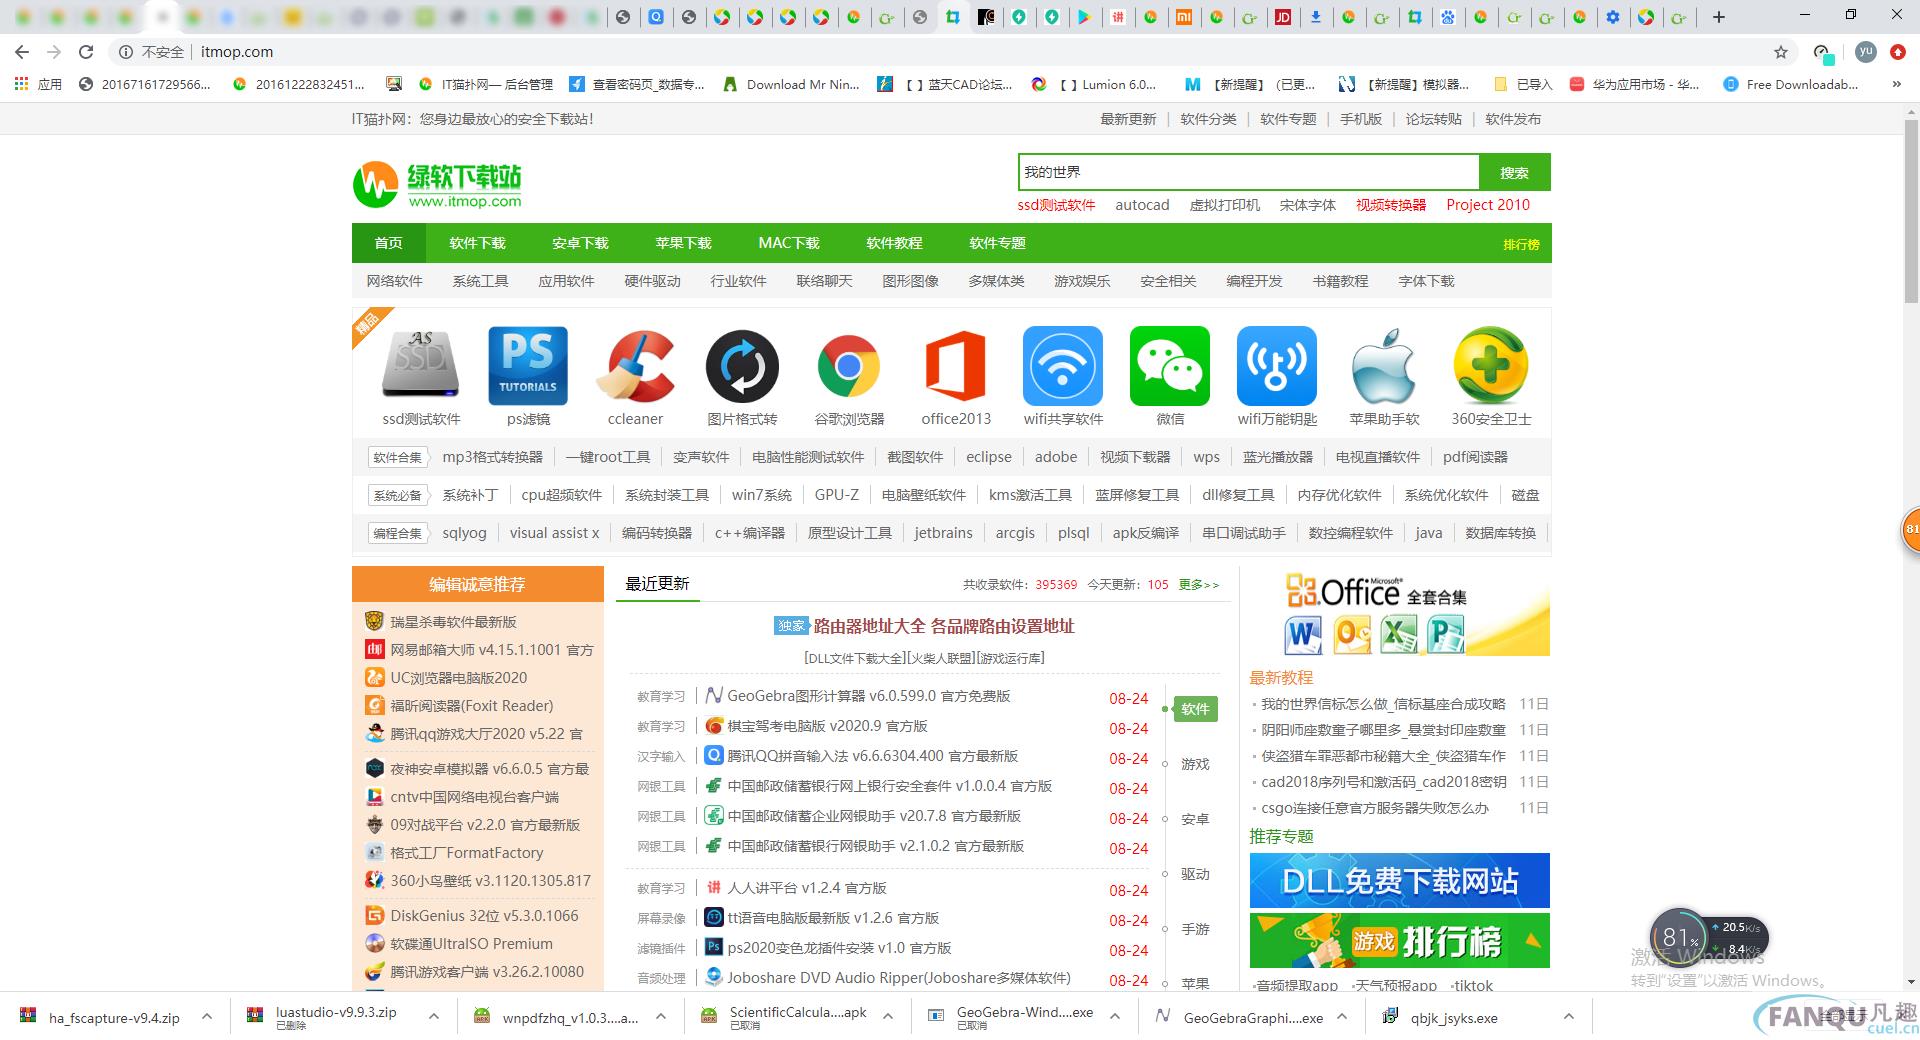Open the 苹果下载 nav menu
Viewport: 1920px width, 1040px height.
pyautogui.click(x=683, y=243)
